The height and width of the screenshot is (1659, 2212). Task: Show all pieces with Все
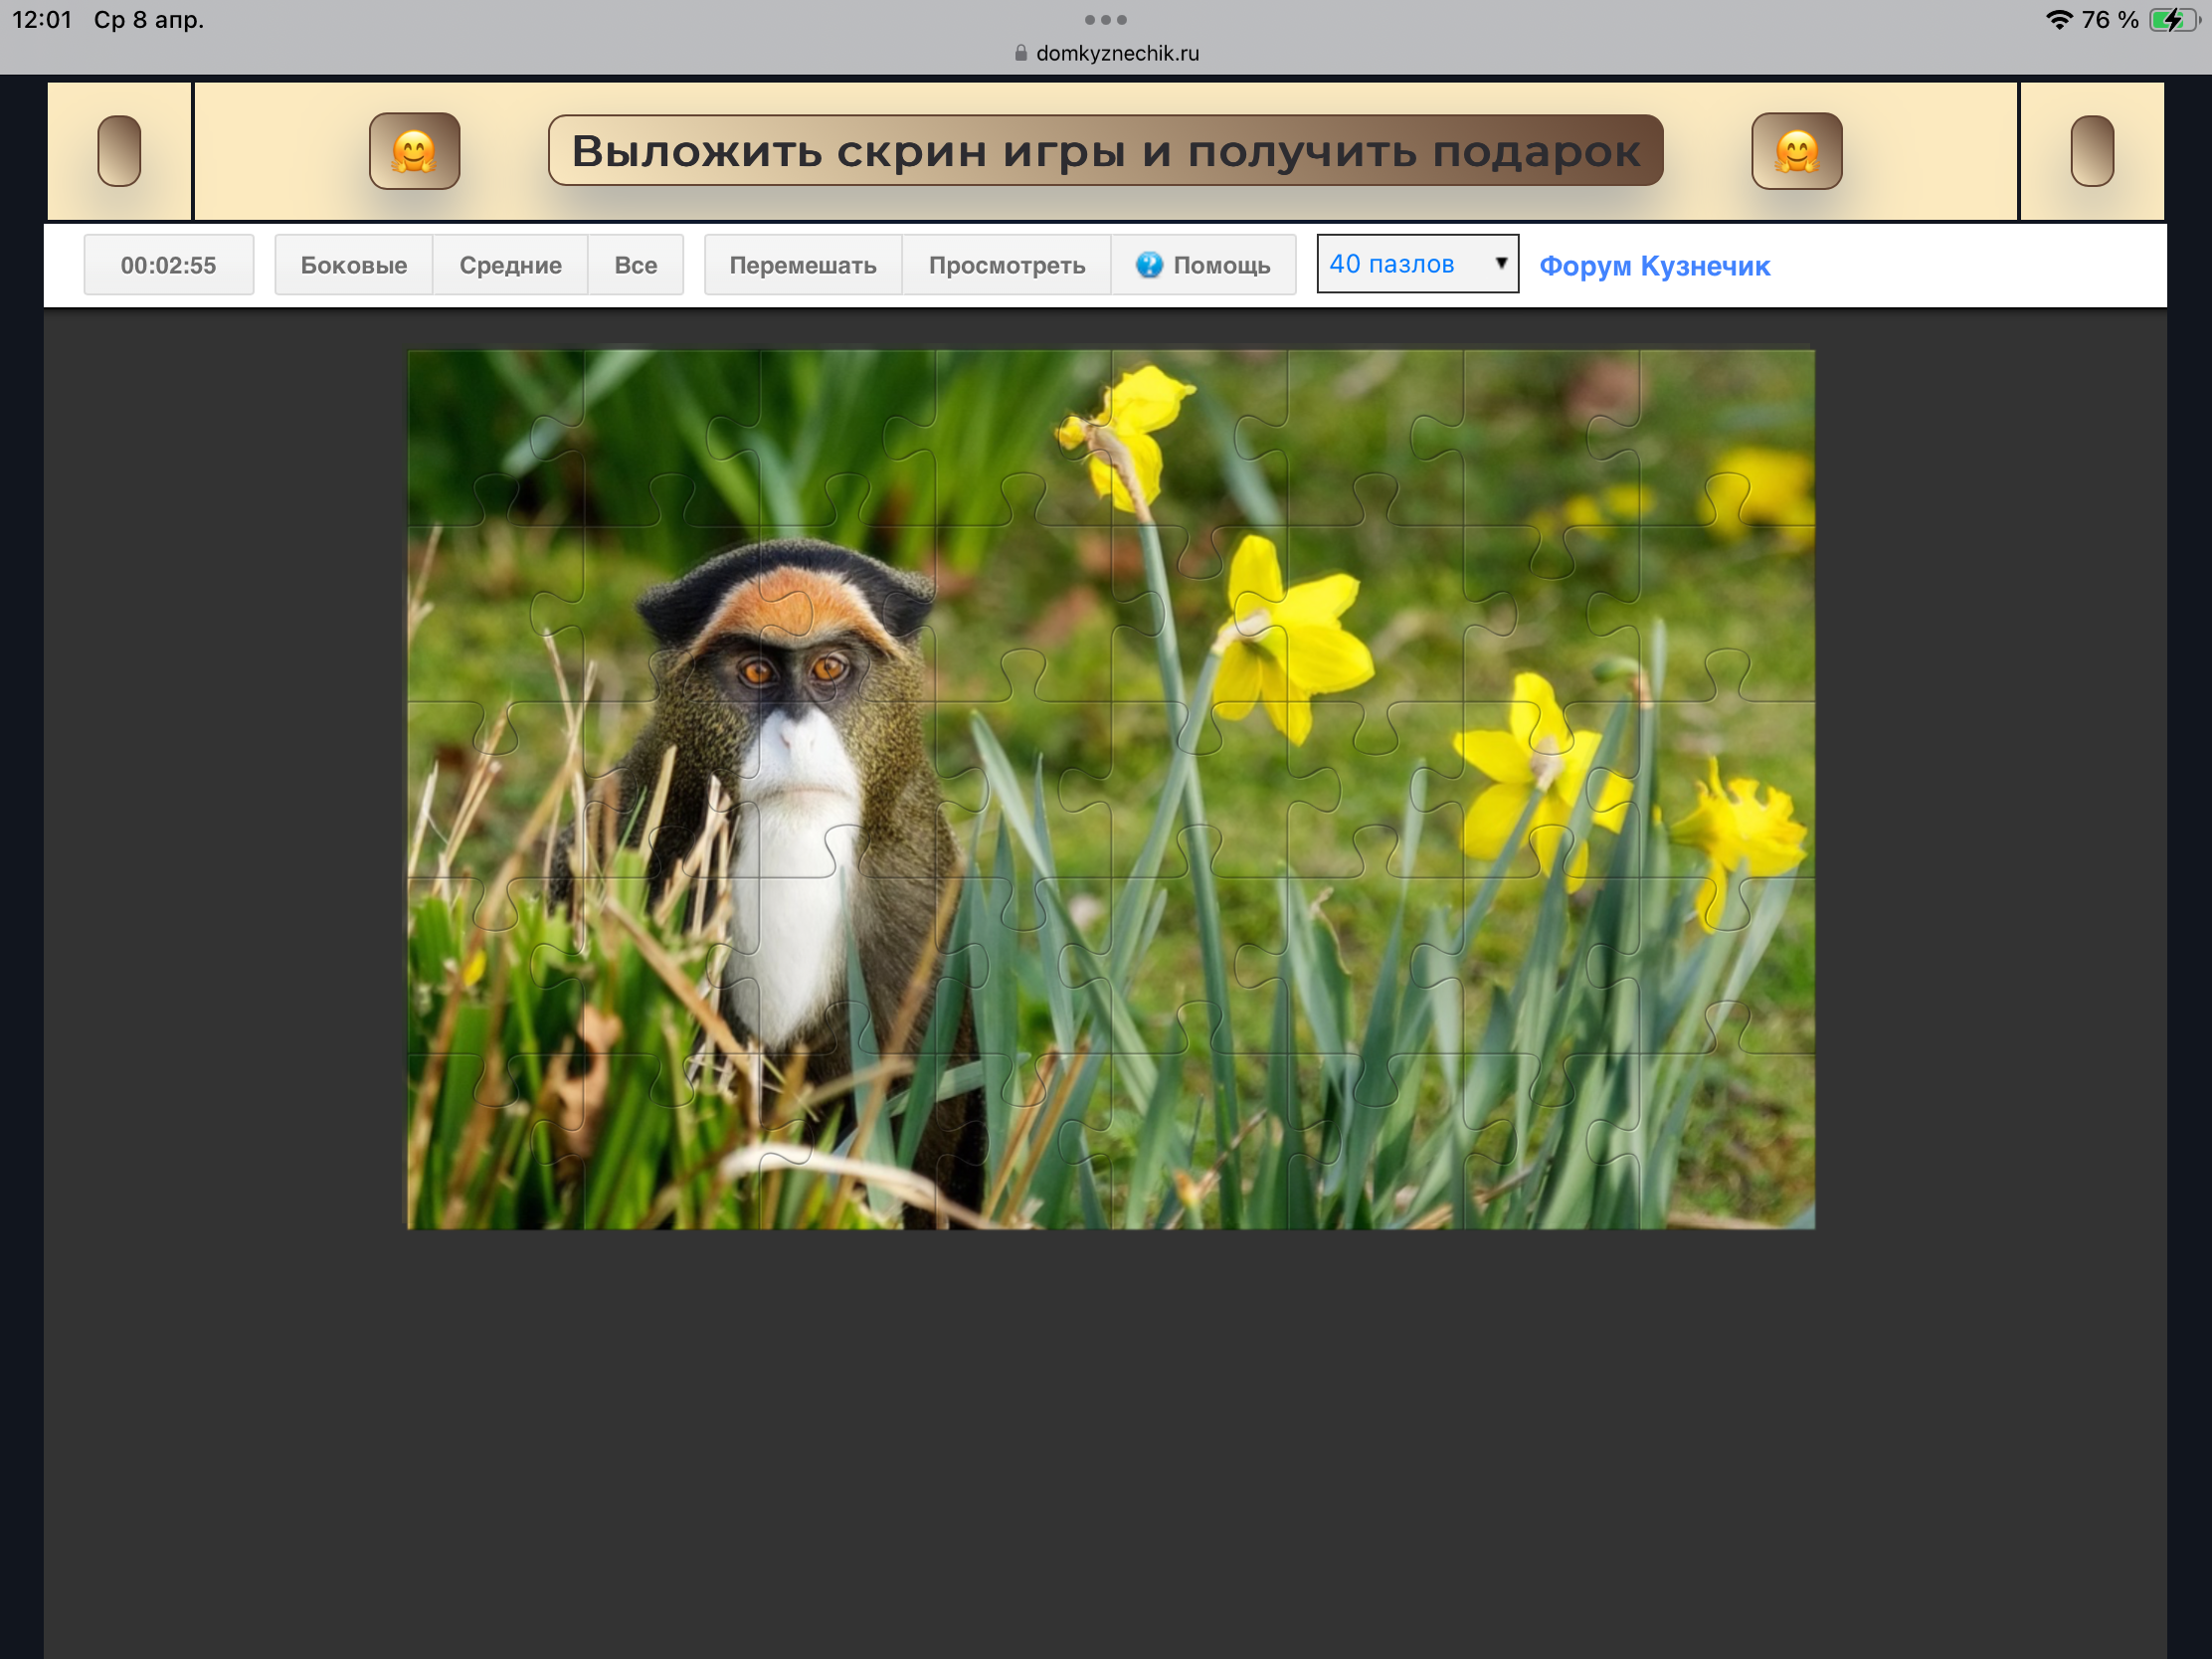635,265
